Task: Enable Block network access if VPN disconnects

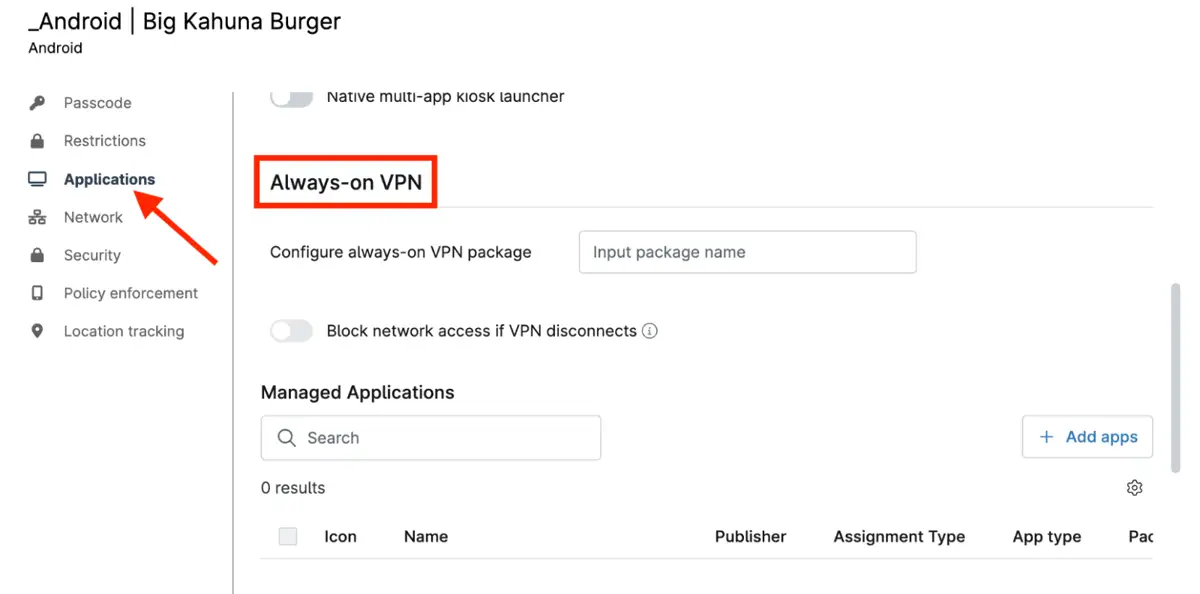Action: point(292,331)
